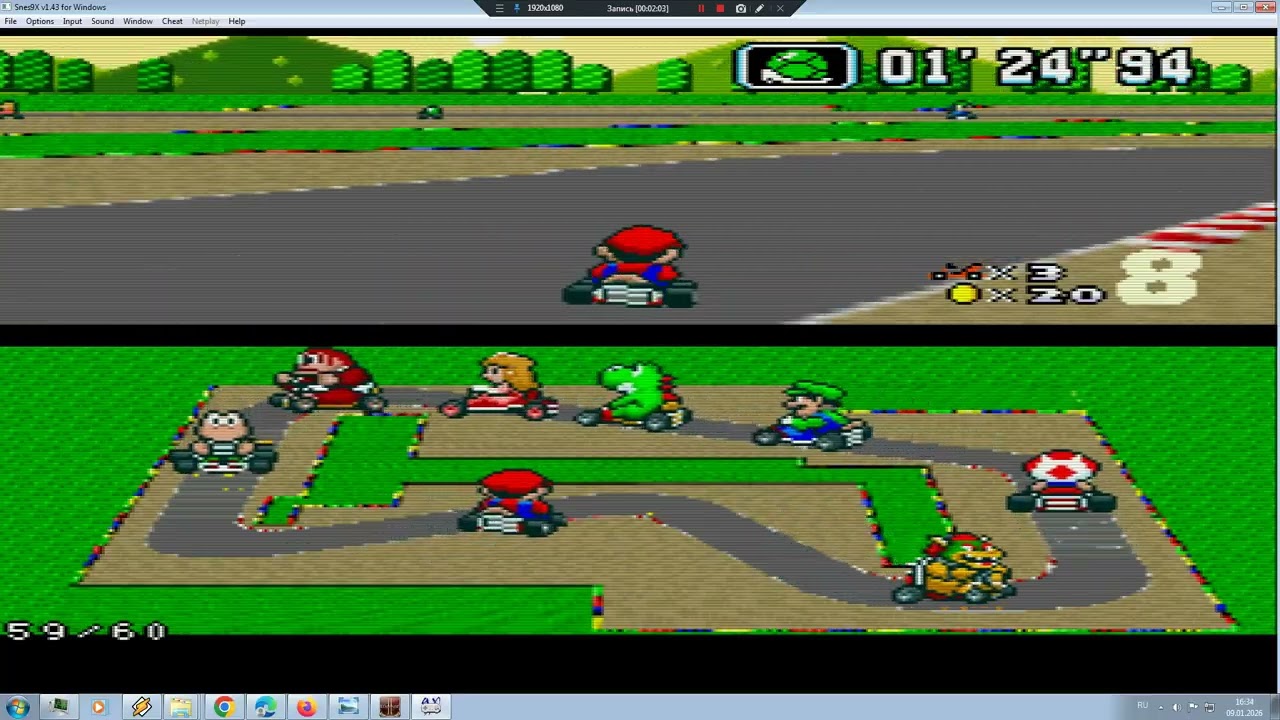
Task: Open the File menu
Action: coord(10,21)
